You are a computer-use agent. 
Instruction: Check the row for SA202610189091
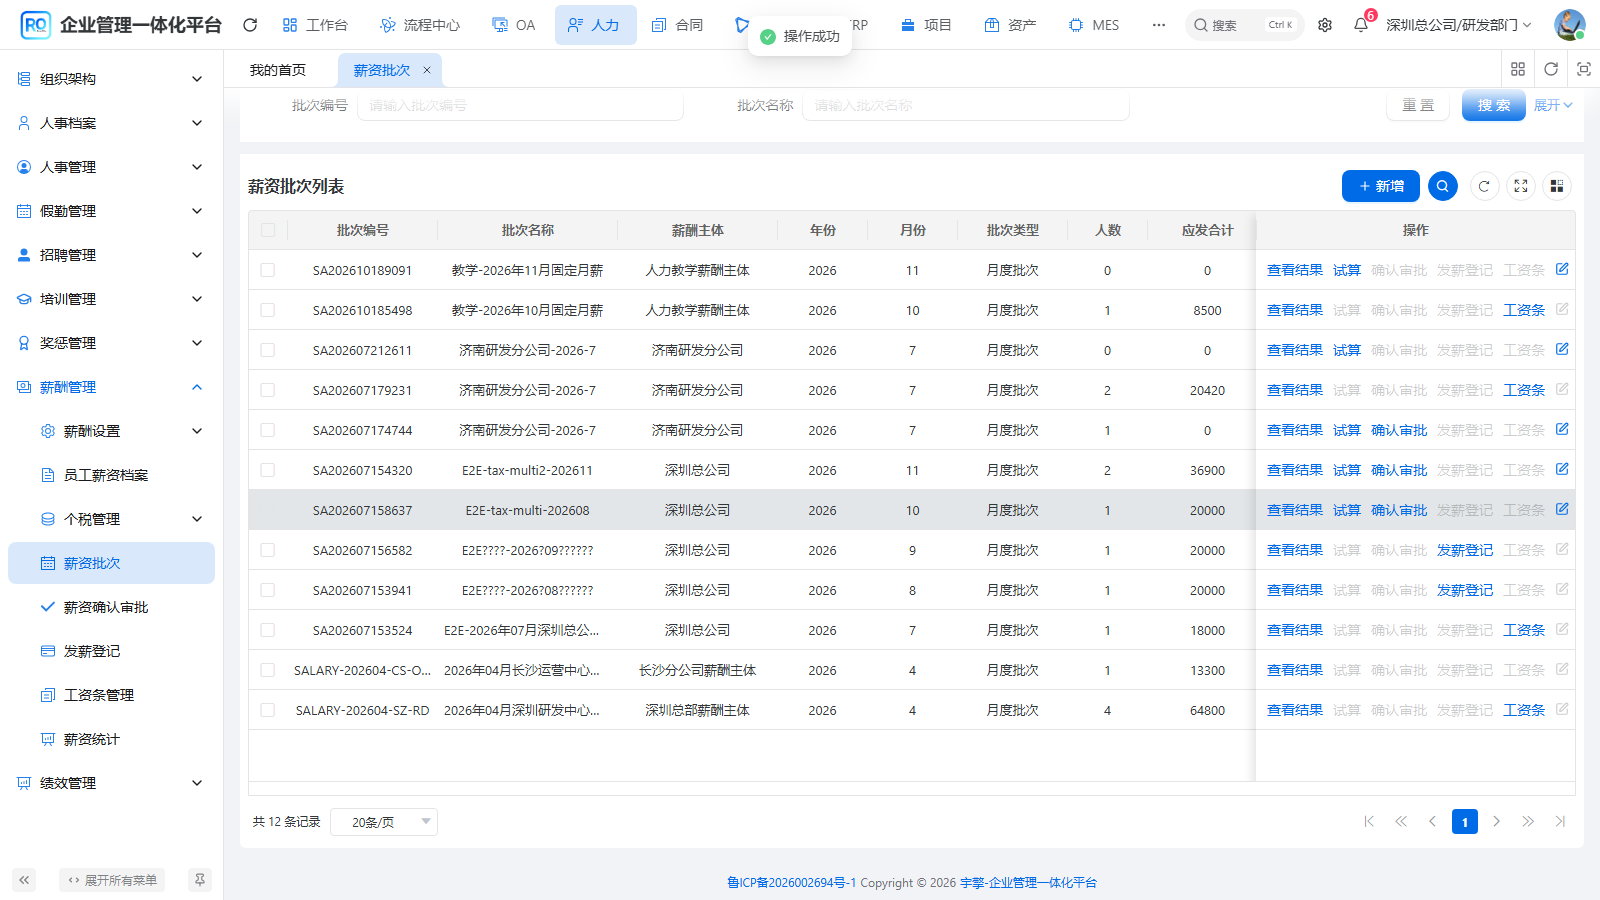pos(268,270)
